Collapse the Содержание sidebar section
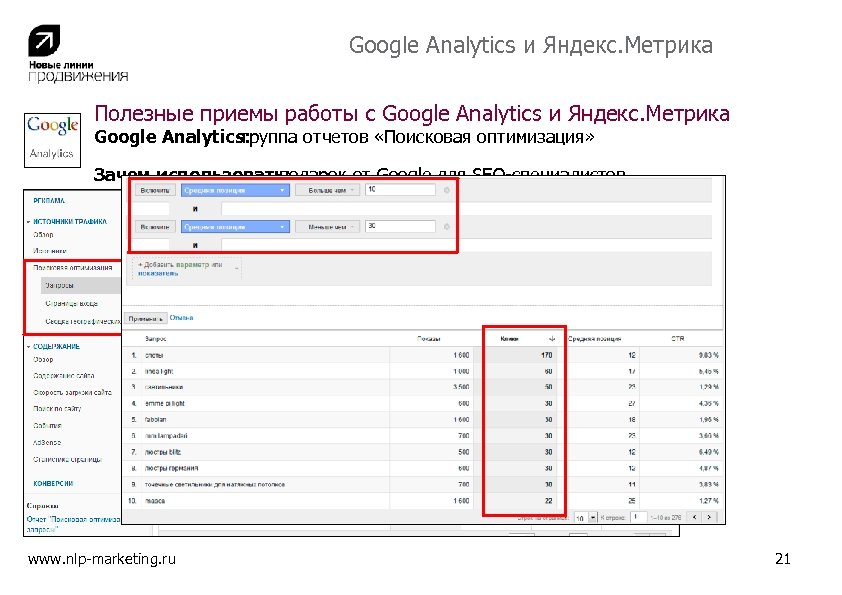Image resolution: width=842 pixels, height=595 pixels. coord(28,346)
